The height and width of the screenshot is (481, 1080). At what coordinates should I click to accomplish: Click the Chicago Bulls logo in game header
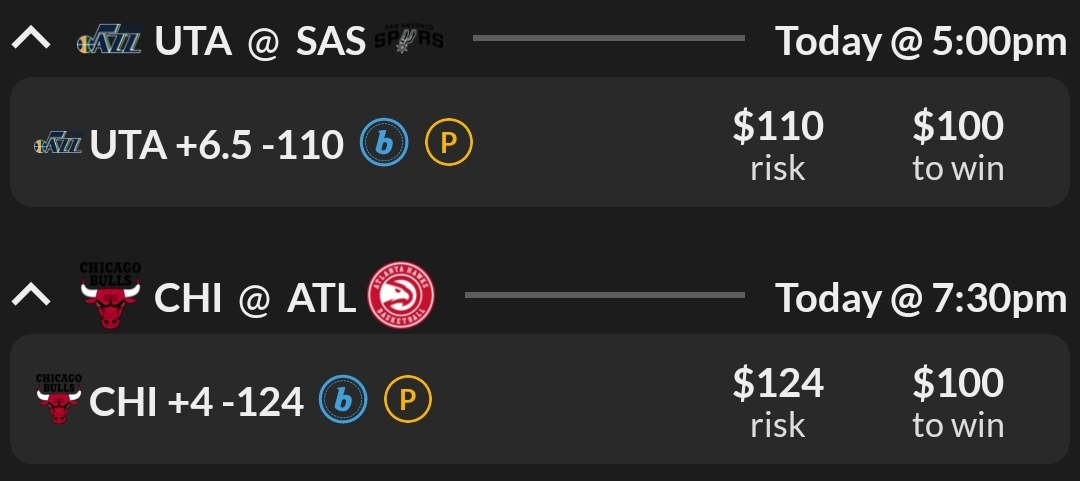[110, 294]
